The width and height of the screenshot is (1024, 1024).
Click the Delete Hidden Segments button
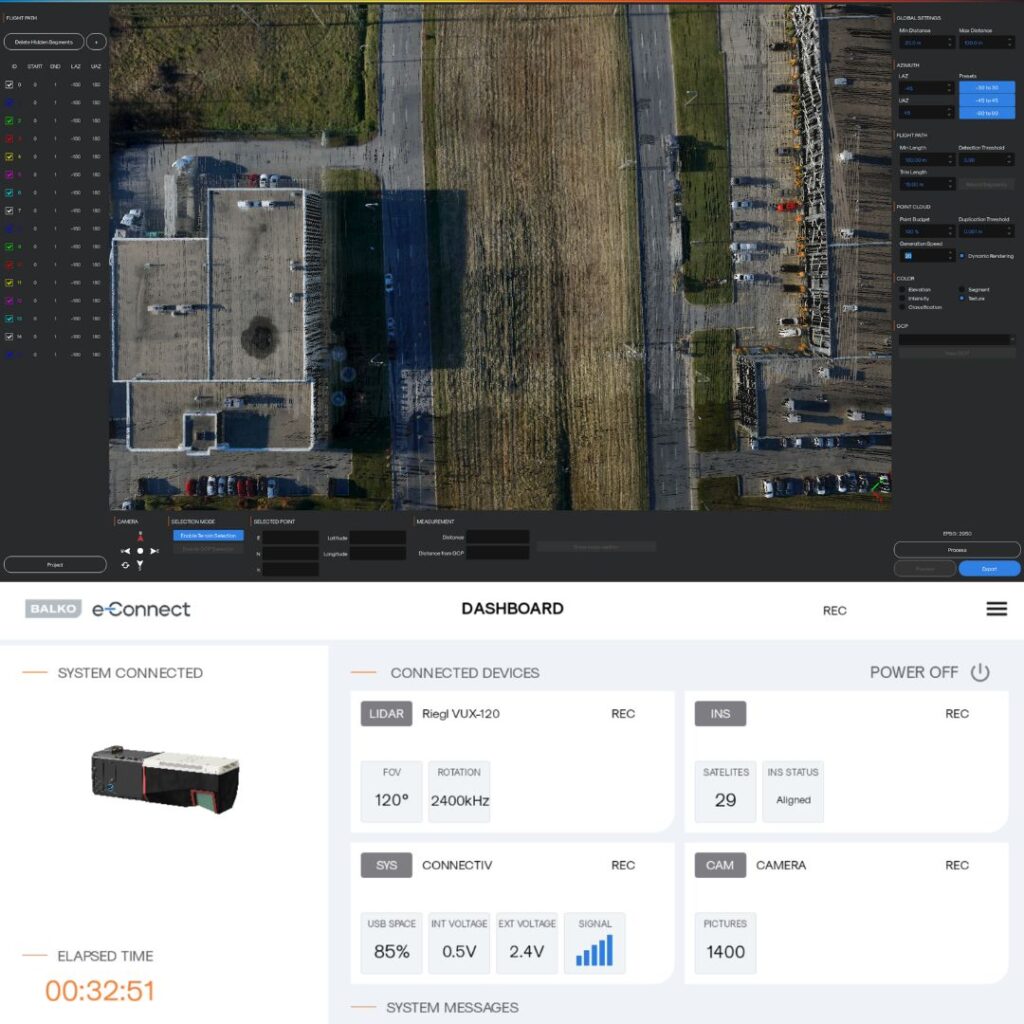[44, 42]
